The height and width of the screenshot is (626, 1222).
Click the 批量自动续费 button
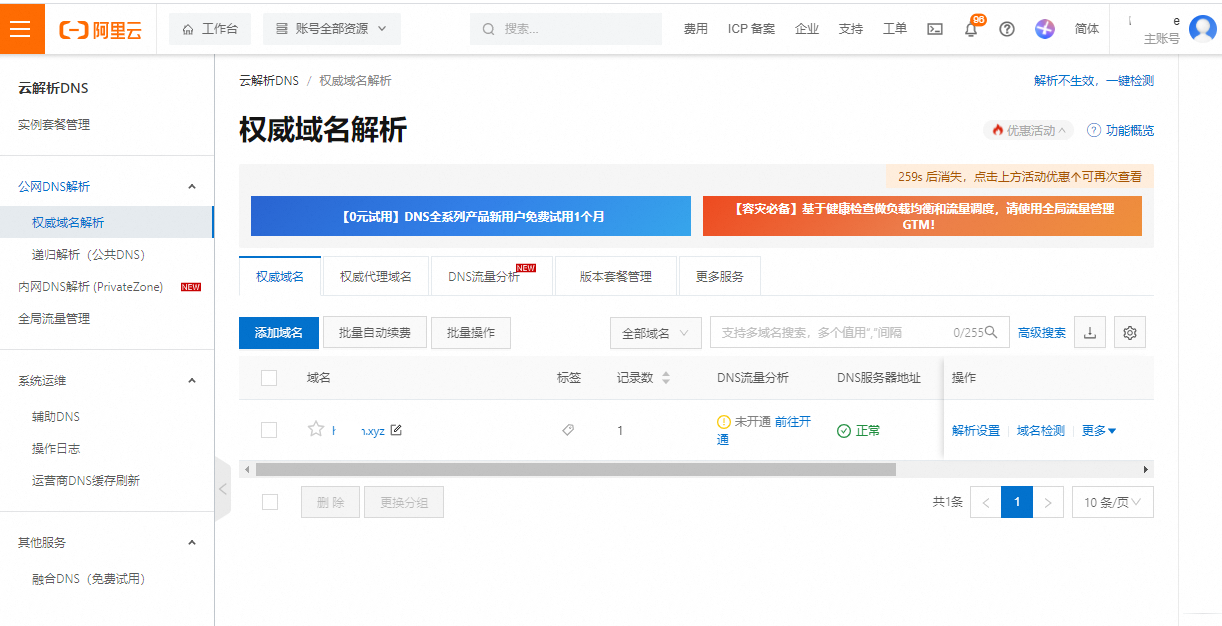point(375,333)
